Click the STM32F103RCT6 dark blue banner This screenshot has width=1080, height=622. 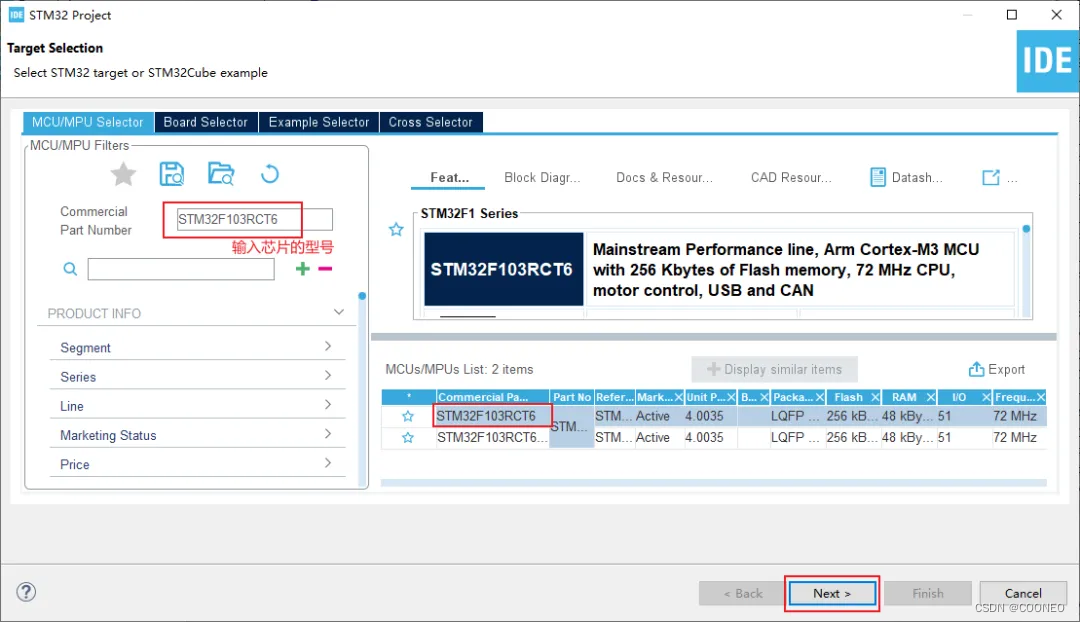(x=503, y=269)
